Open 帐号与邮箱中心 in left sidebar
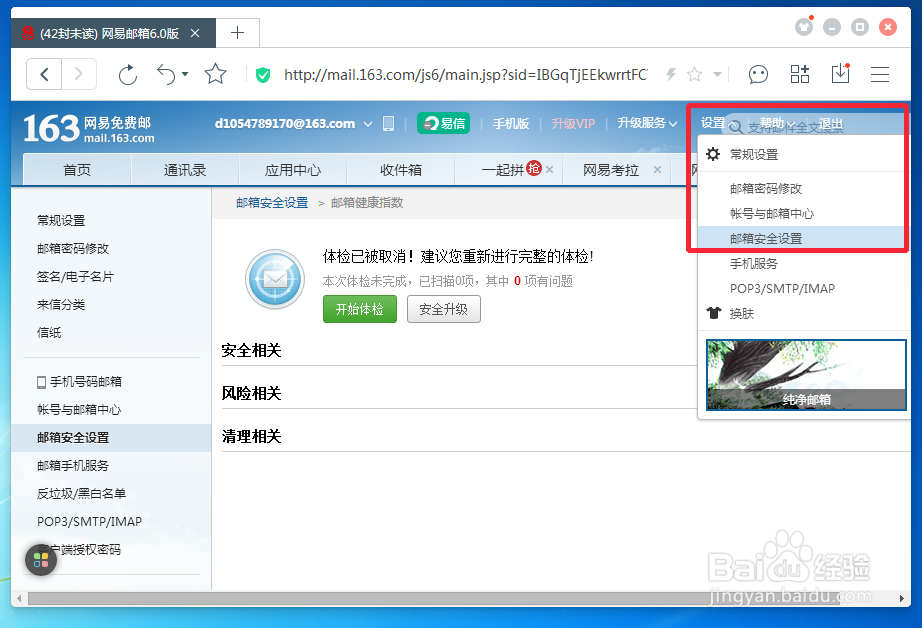 point(79,410)
